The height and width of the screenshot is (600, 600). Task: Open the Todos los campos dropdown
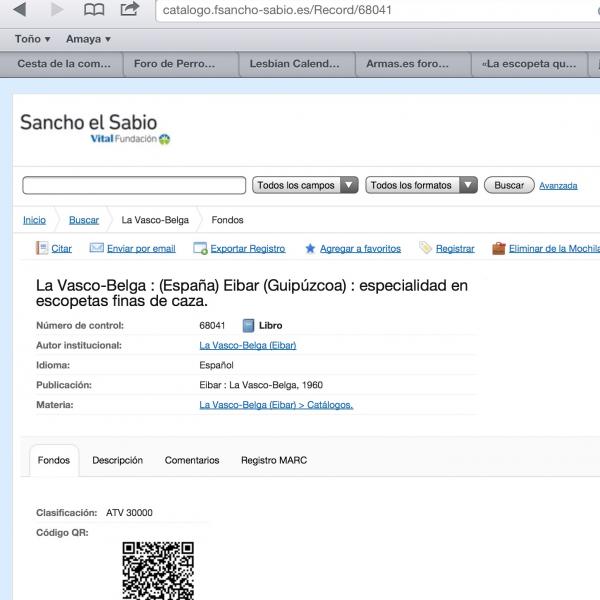tap(305, 185)
